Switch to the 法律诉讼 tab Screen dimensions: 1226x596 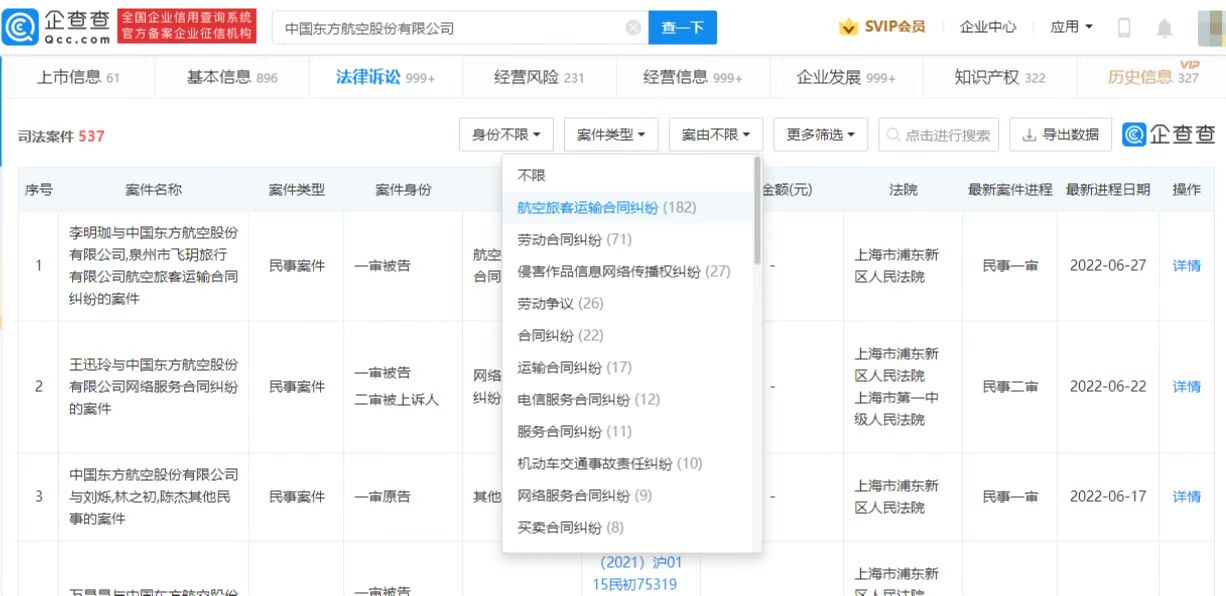pyautogui.click(x=385, y=77)
